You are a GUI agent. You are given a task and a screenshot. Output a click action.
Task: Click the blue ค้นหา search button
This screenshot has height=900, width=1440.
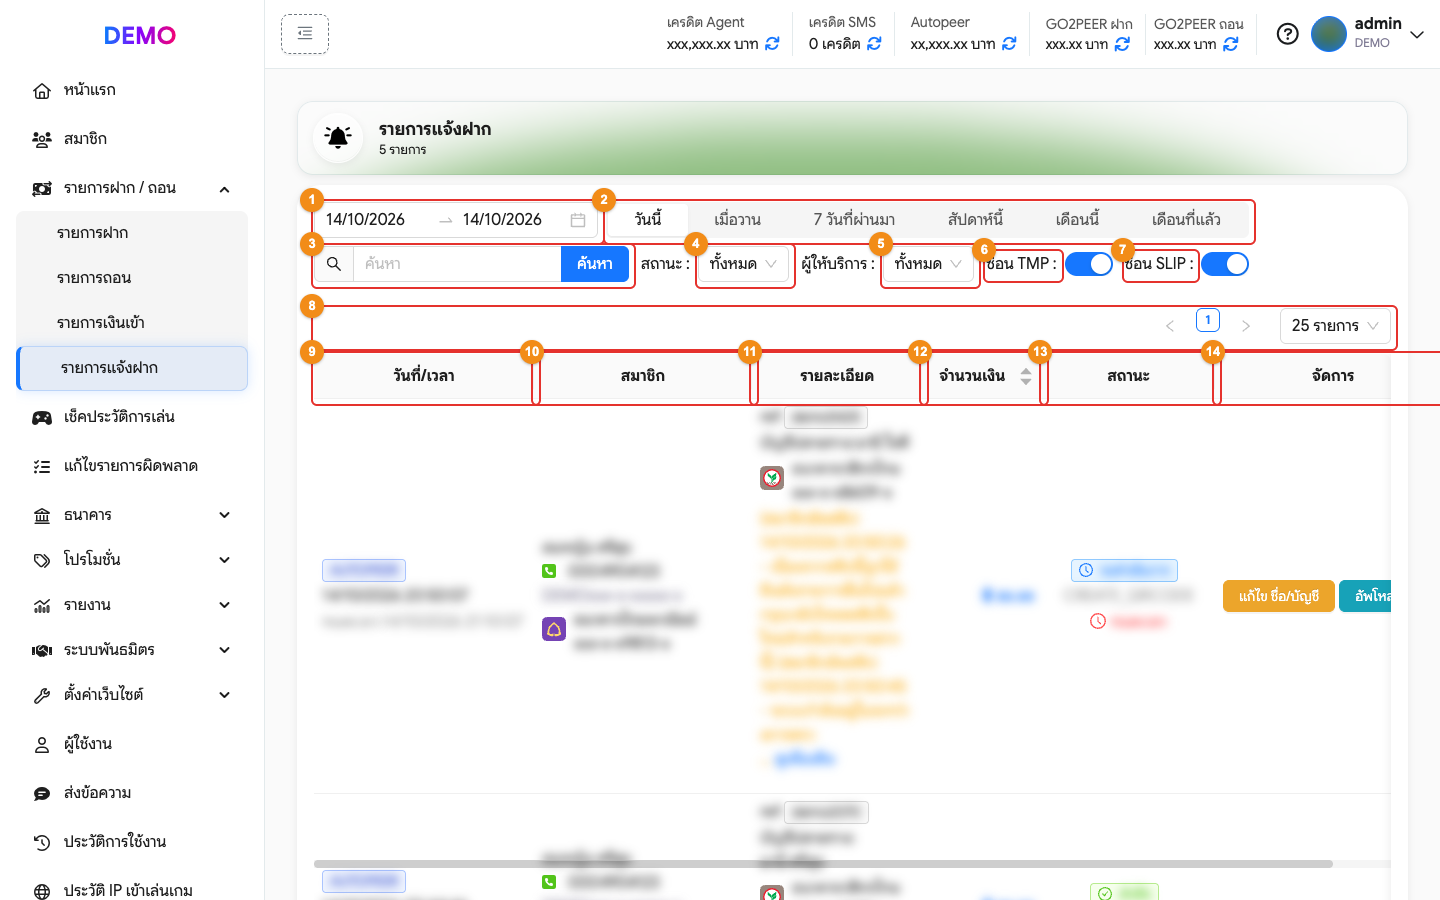[x=594, y=264]
